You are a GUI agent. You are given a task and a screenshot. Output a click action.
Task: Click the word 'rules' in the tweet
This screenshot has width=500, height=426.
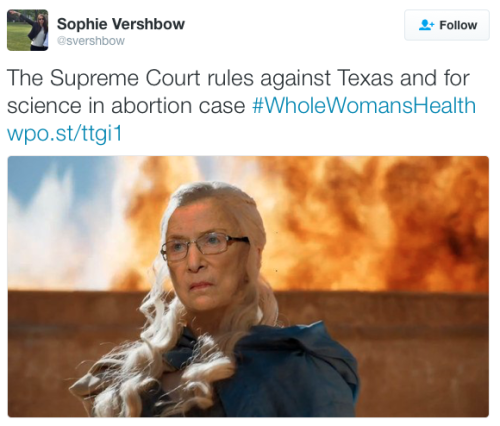[231, 78]
